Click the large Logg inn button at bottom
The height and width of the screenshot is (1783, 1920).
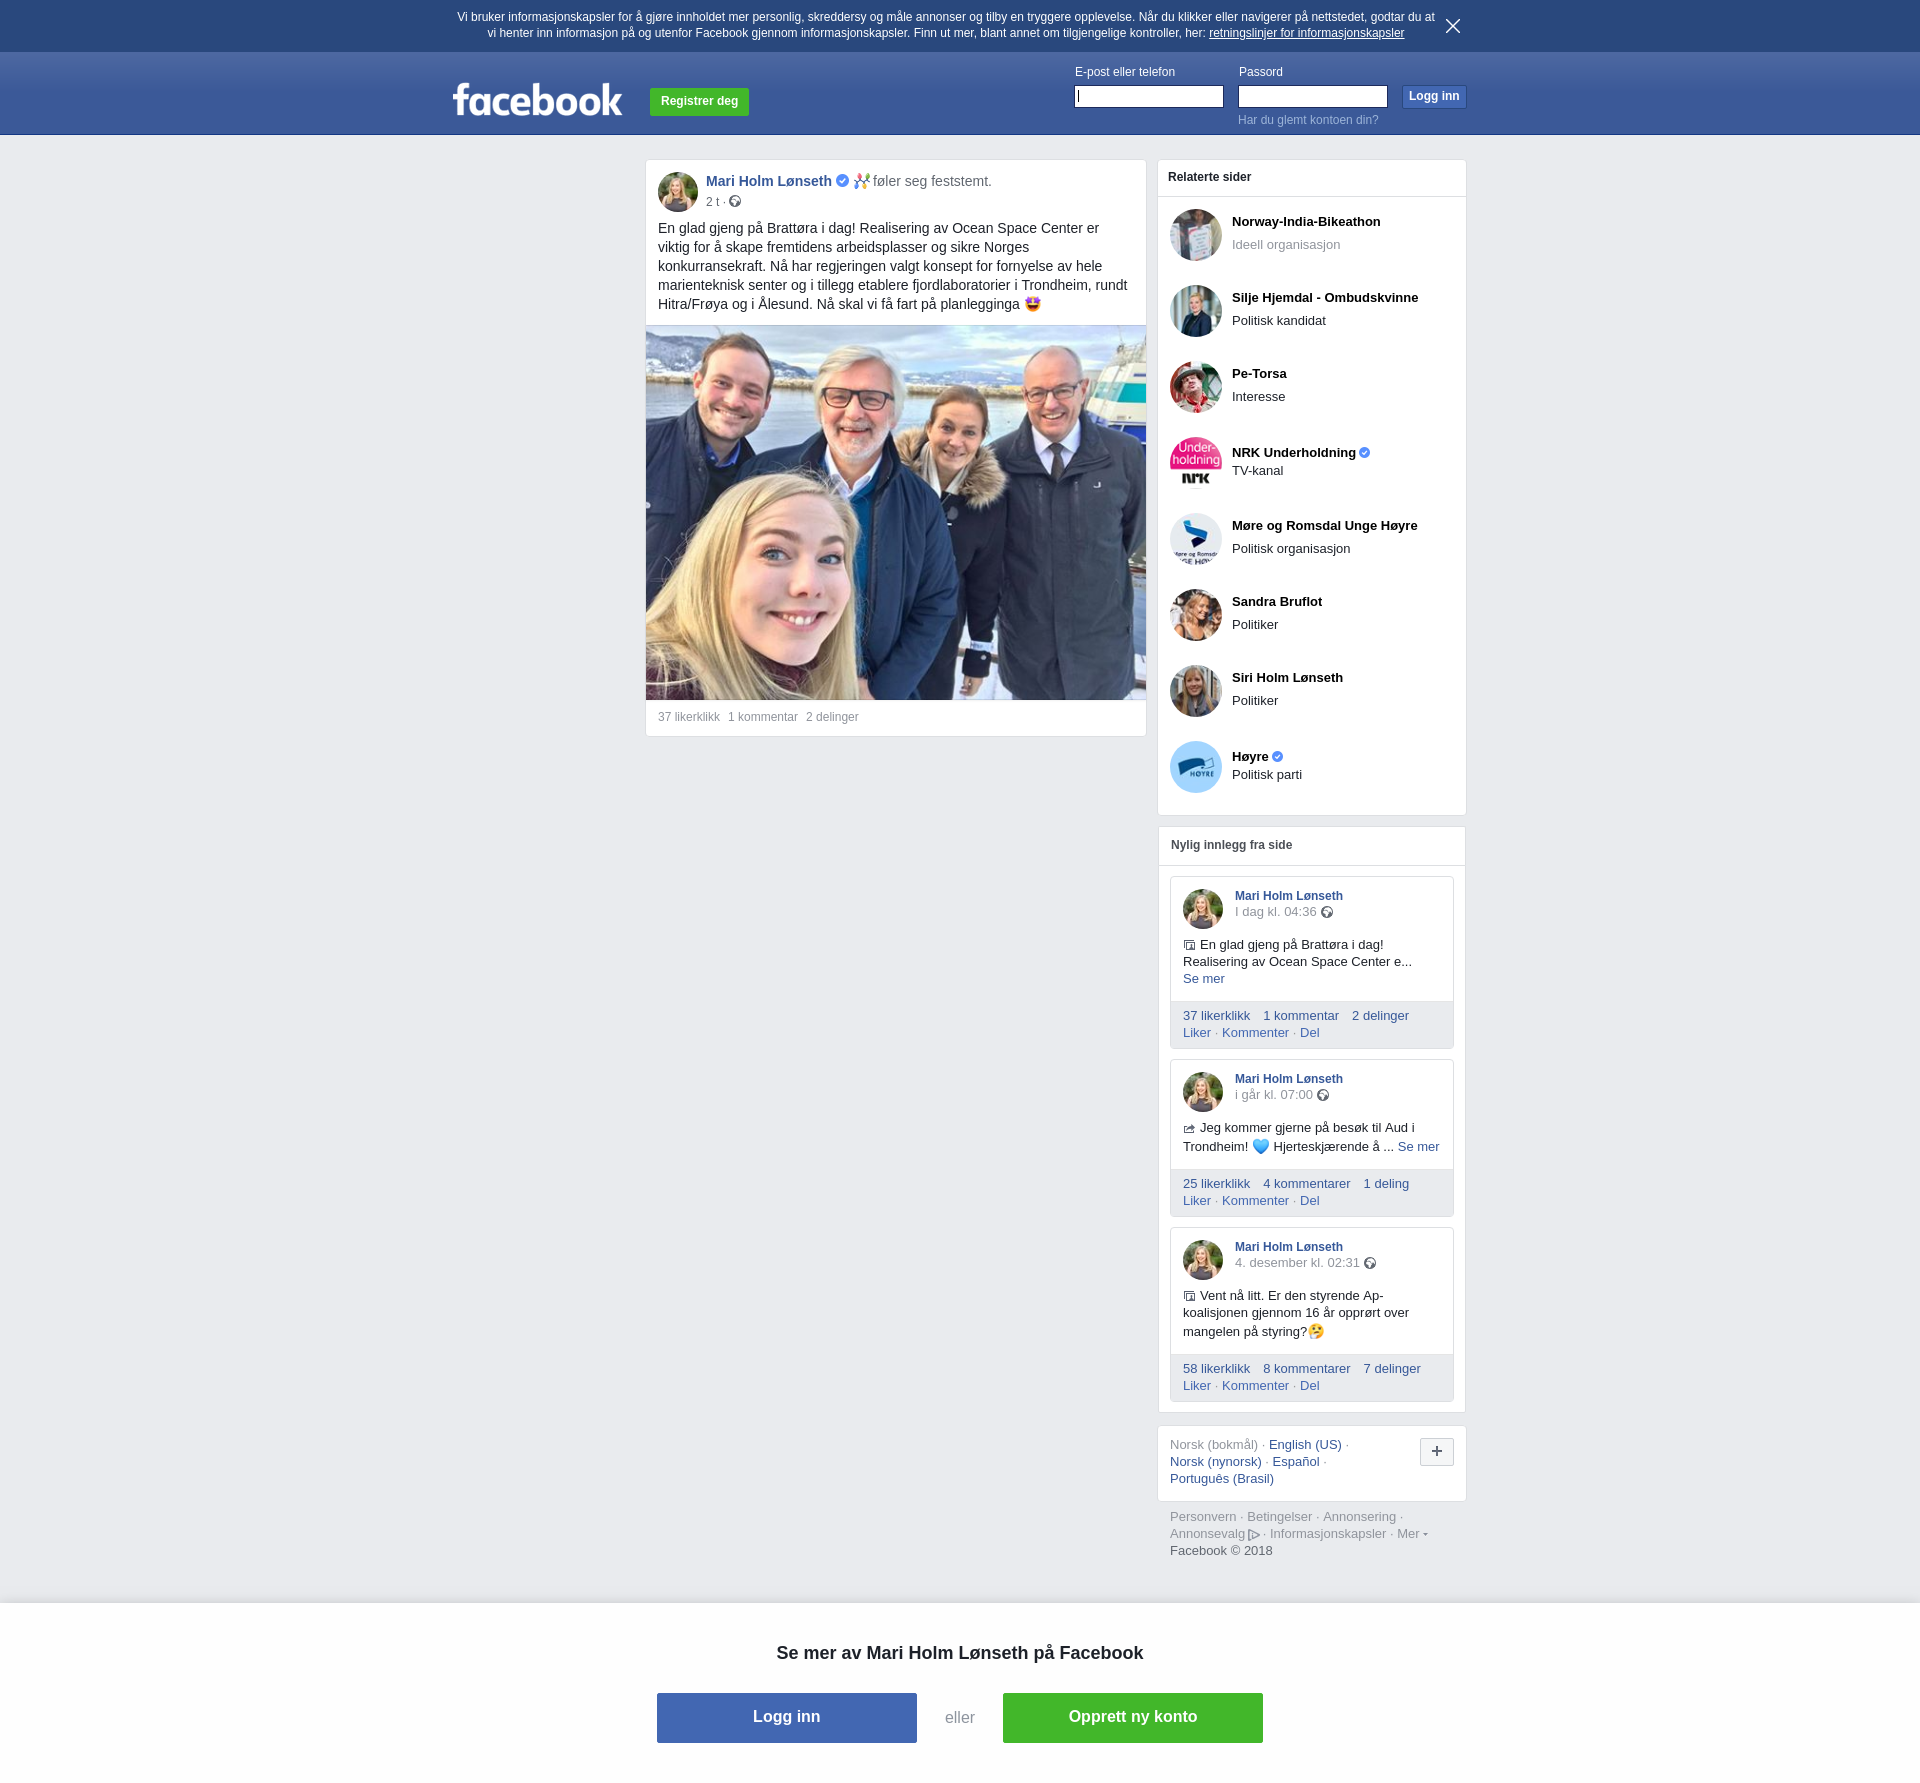pyautogui.click(x=787, y=1718)
